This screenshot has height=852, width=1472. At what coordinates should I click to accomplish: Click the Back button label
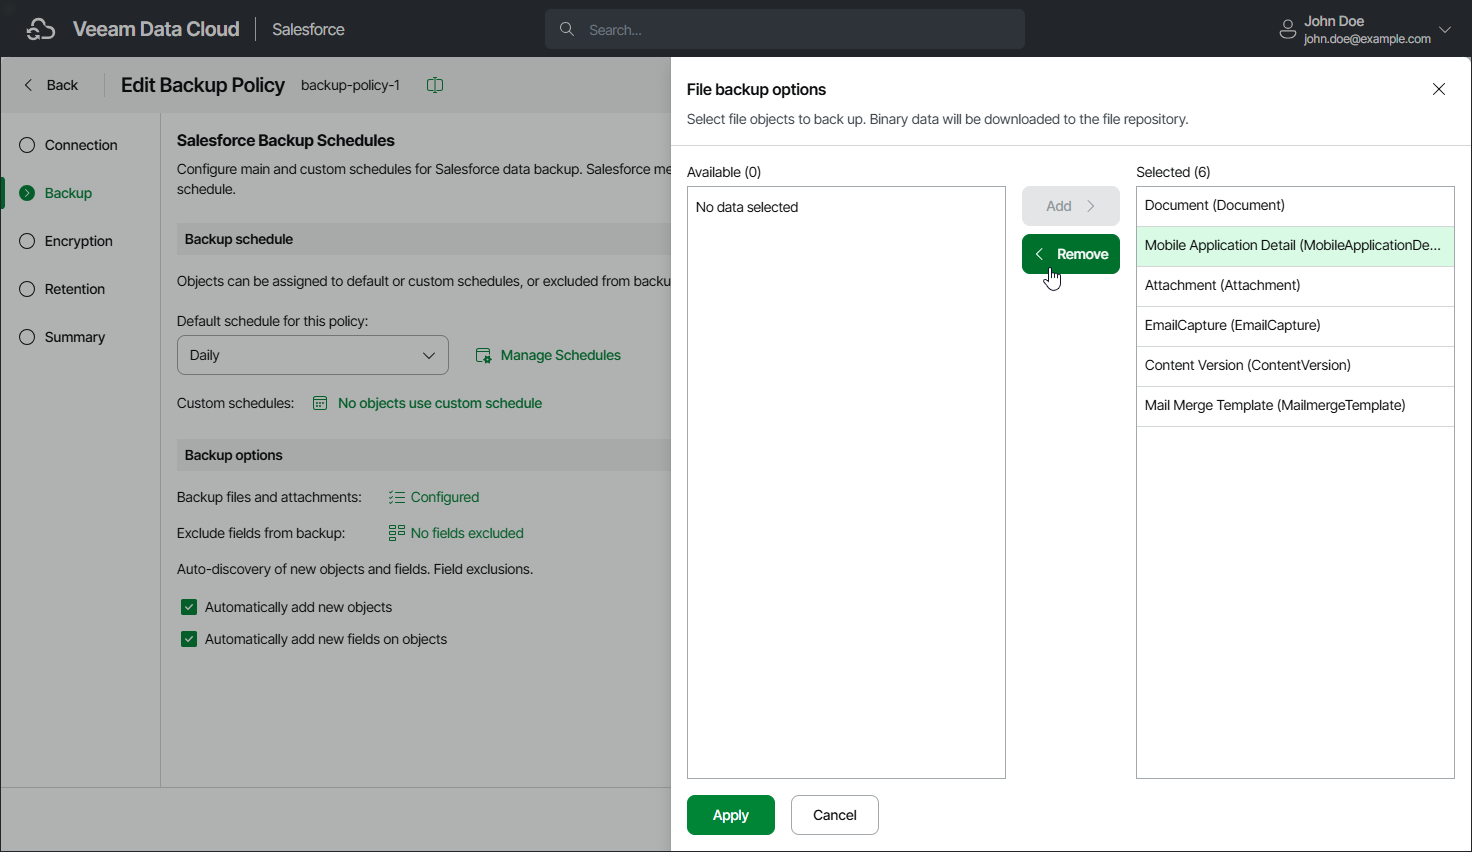click(x=62, y=85)
